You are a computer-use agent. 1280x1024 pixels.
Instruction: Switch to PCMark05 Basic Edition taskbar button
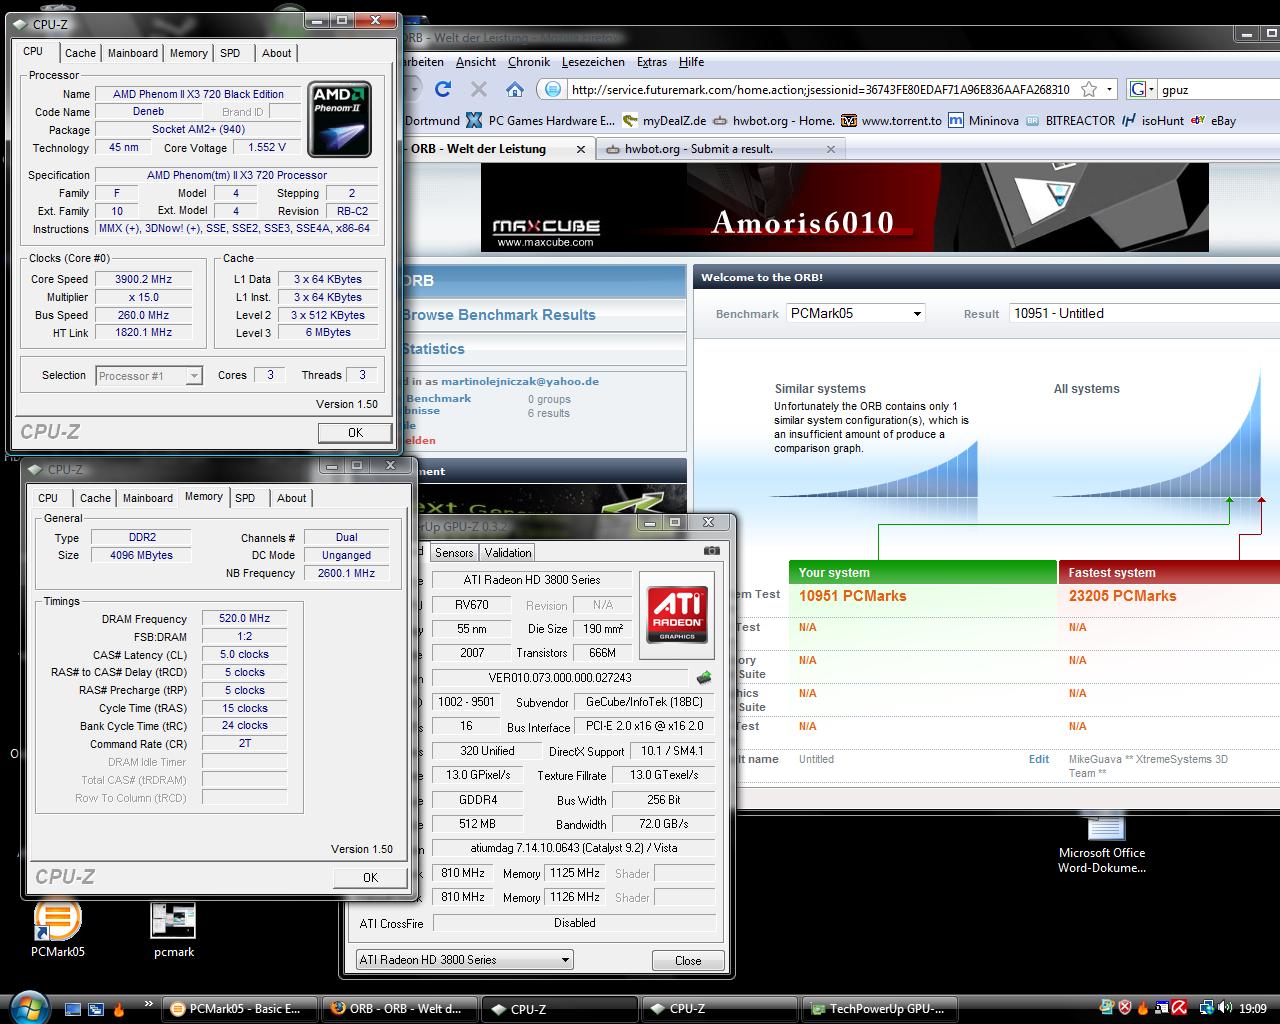(x=239, y=1009)
